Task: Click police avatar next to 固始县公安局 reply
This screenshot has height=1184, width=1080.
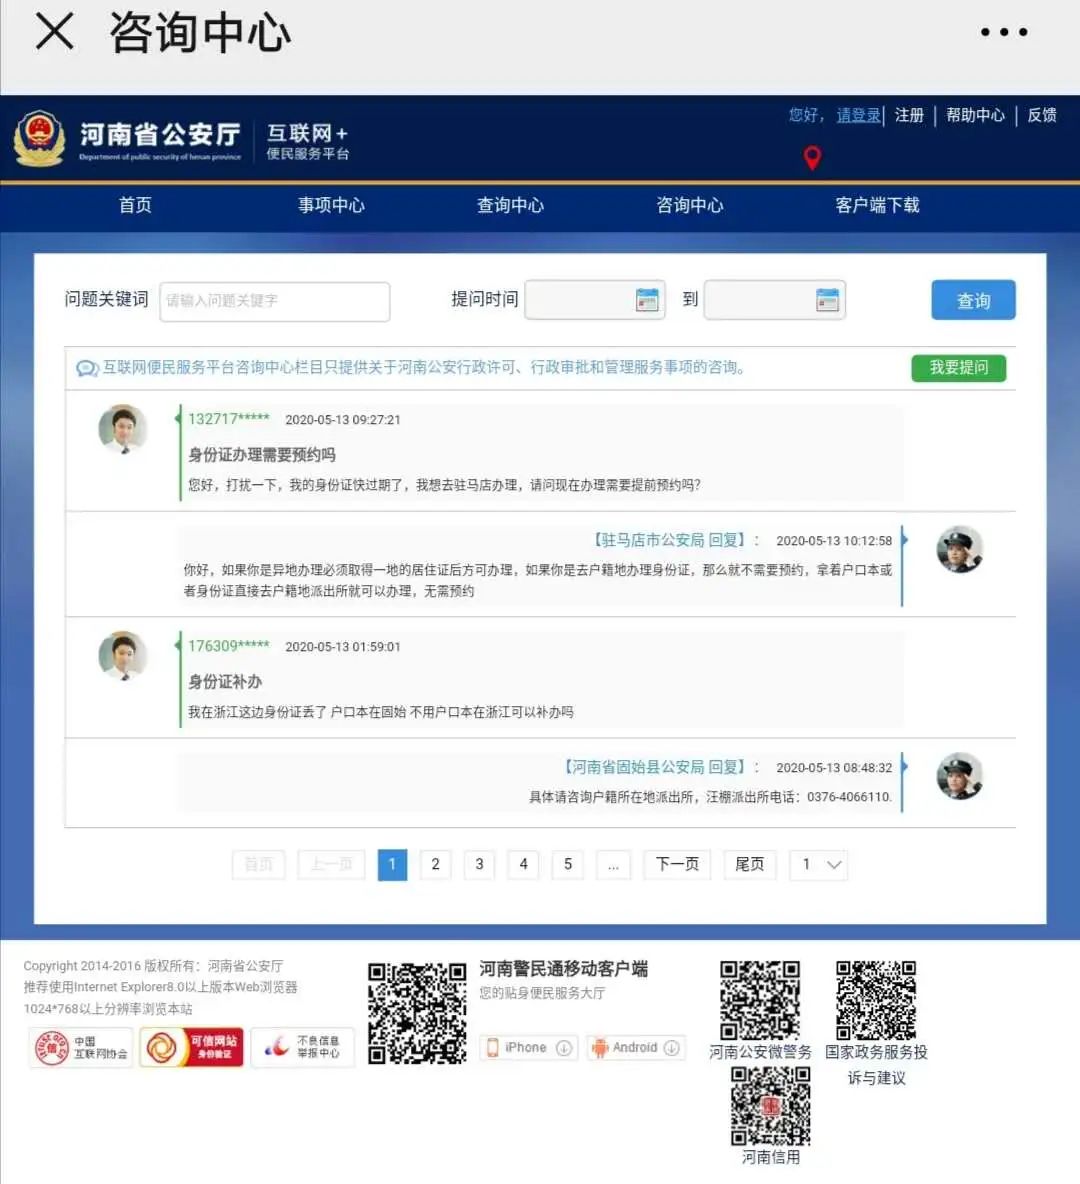Action: pos(959,775)
